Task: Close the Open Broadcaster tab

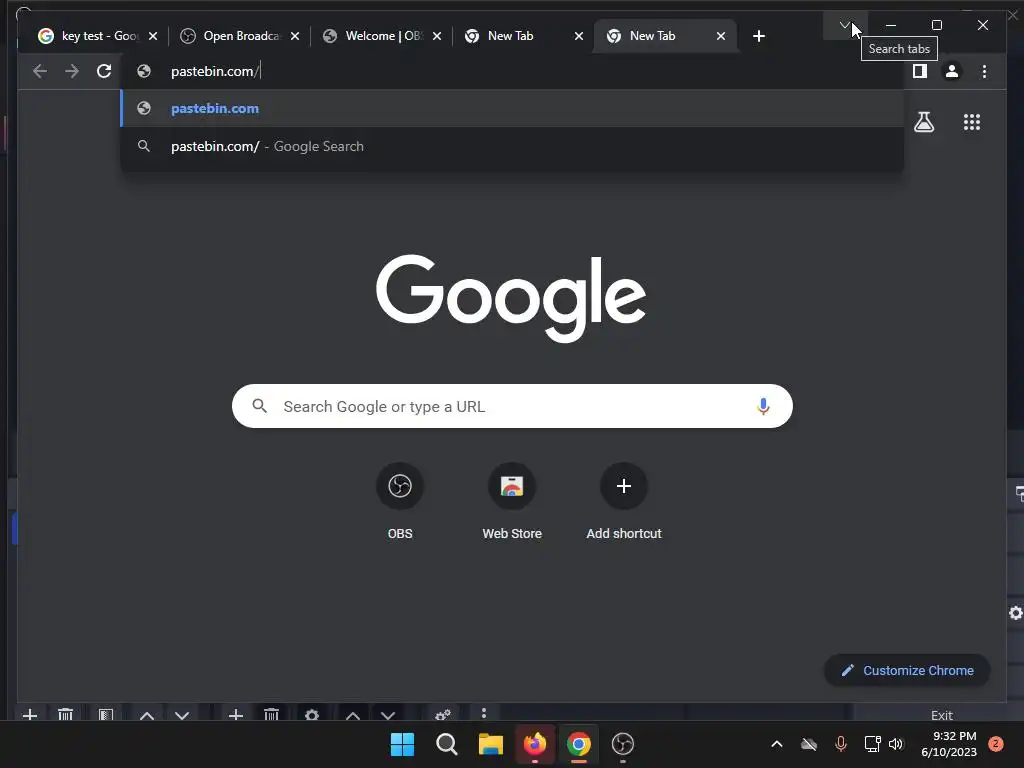Action: pos(295,36)
